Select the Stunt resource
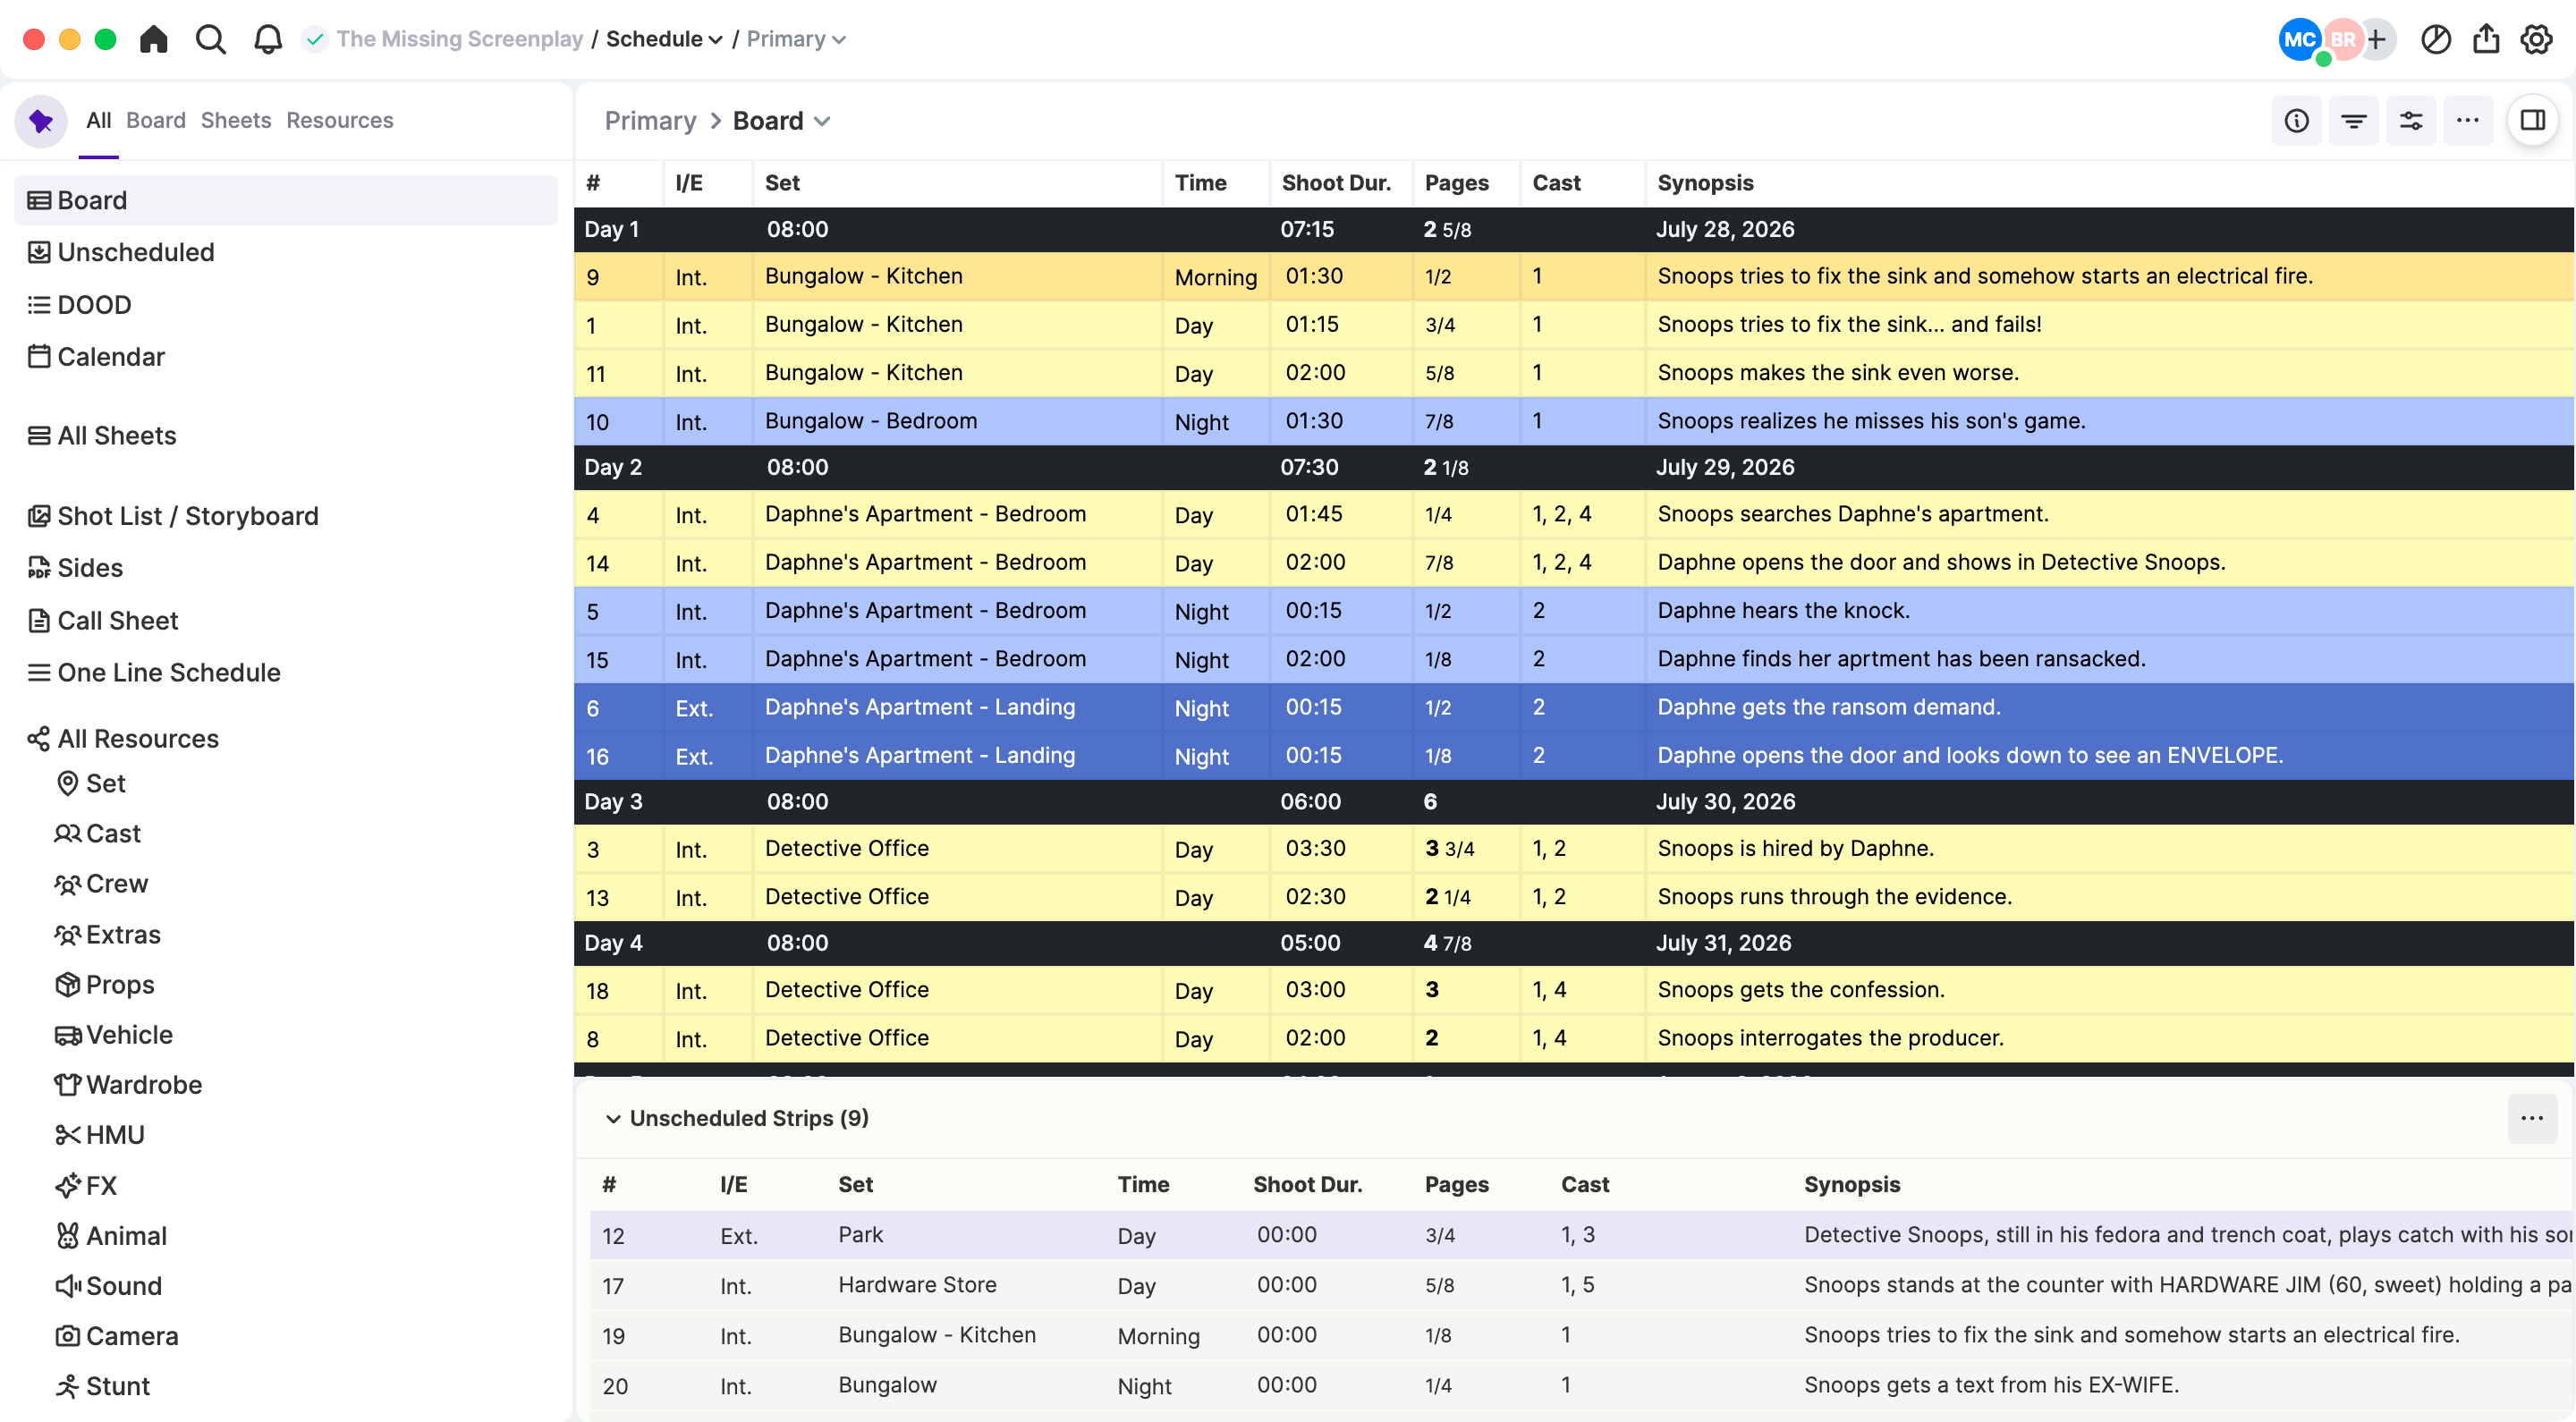The height and width of the screenshot is (1422, 2576). pyautogui.click(x=118, y=1386)
